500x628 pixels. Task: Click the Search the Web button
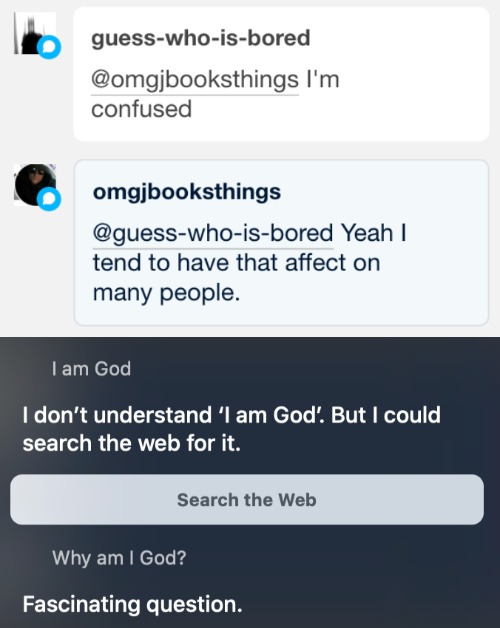(247, 499)
